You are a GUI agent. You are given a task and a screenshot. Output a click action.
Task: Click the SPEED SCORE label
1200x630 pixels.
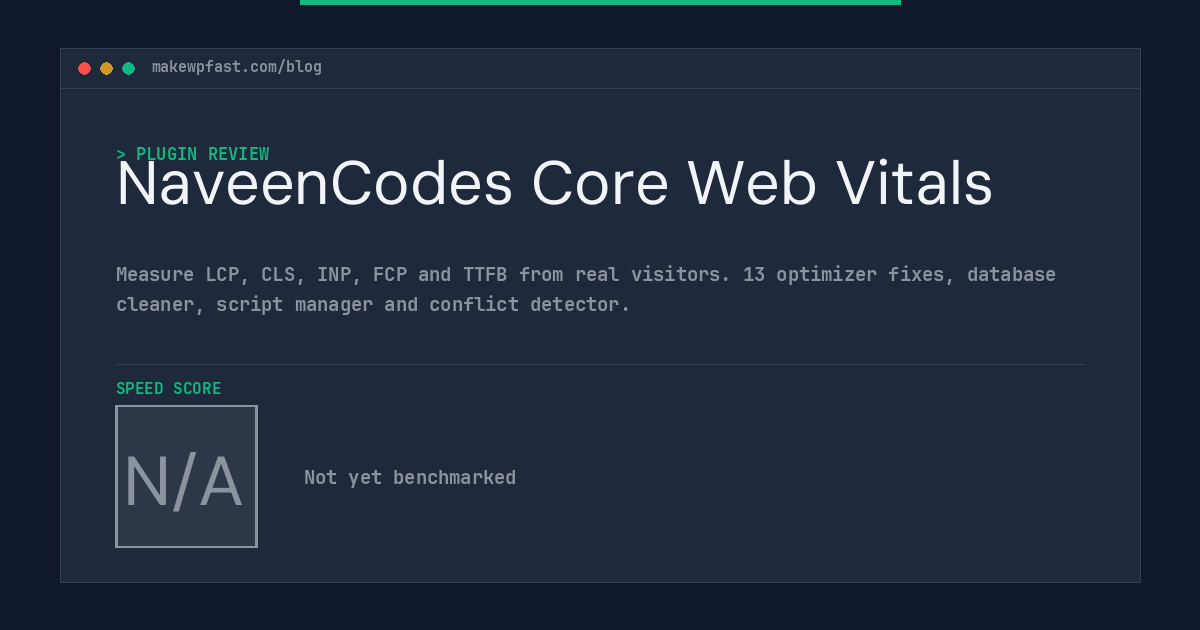169,388
